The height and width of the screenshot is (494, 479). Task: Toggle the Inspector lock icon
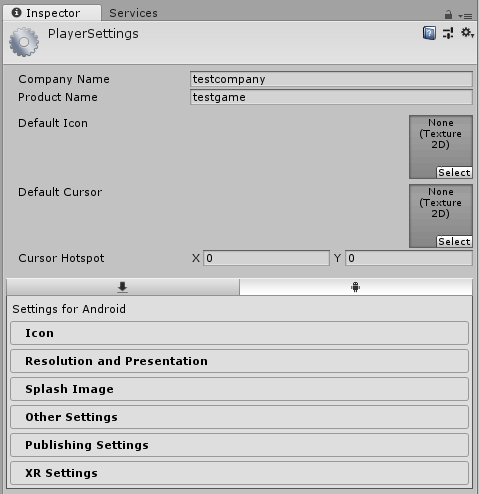(448, 15)
